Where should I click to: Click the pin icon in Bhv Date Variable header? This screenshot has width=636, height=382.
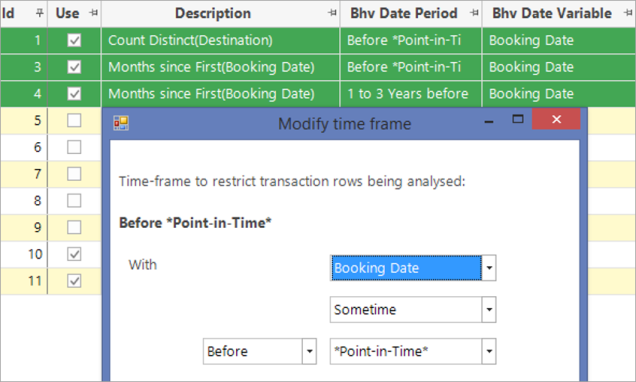pyautogui.click(x=628, y=13)
